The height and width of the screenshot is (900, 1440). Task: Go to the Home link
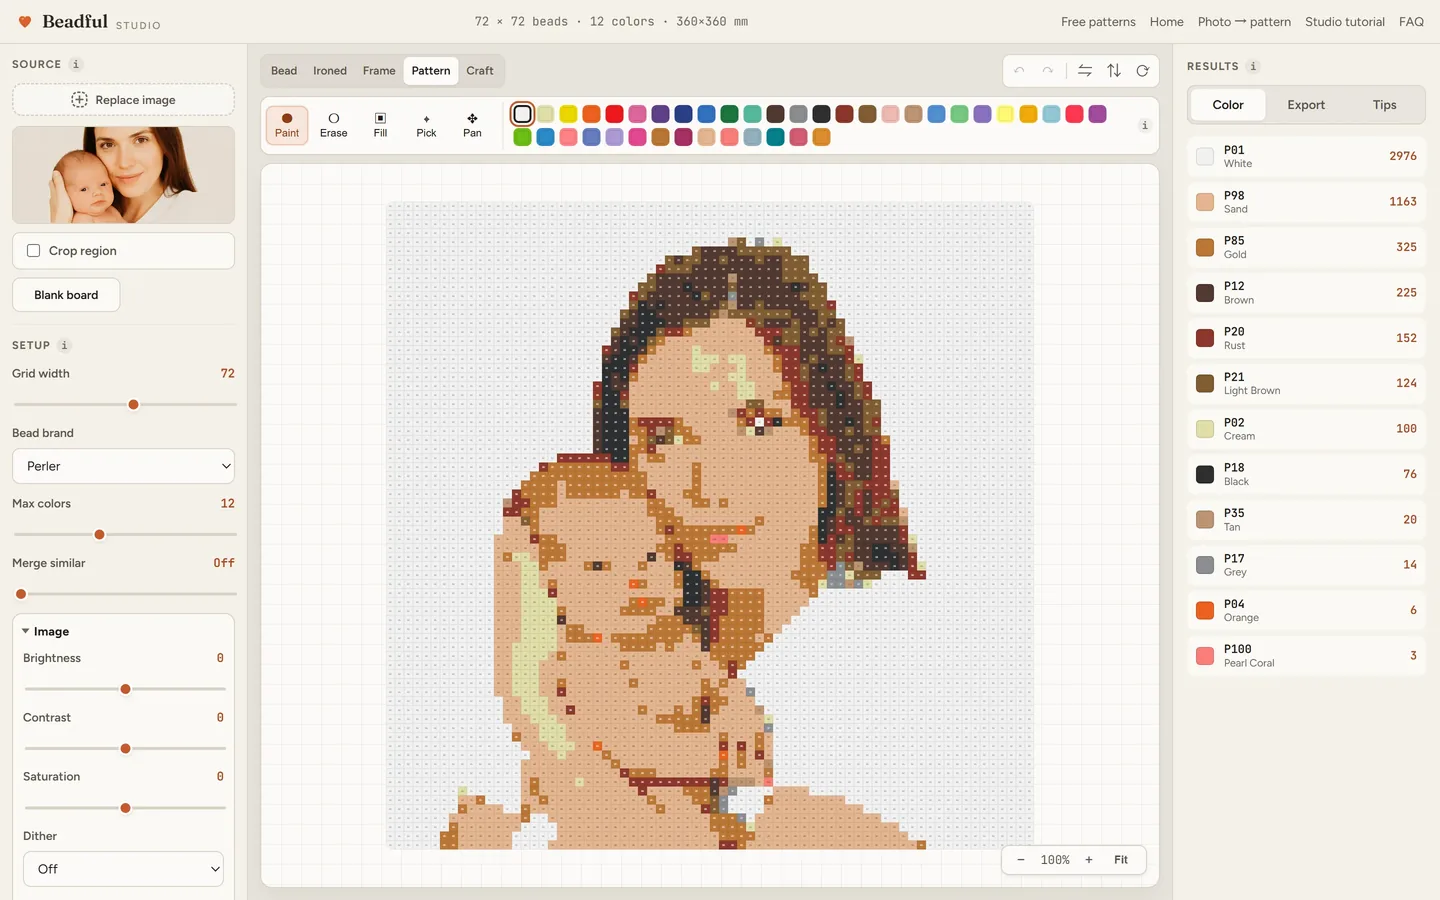(x=1166, y=22)
